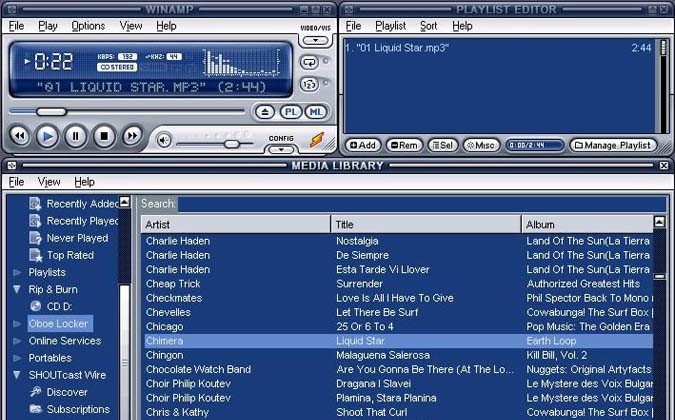The image size is (675, 420).
Task: Skip to next track
Action: coord(132,136)
